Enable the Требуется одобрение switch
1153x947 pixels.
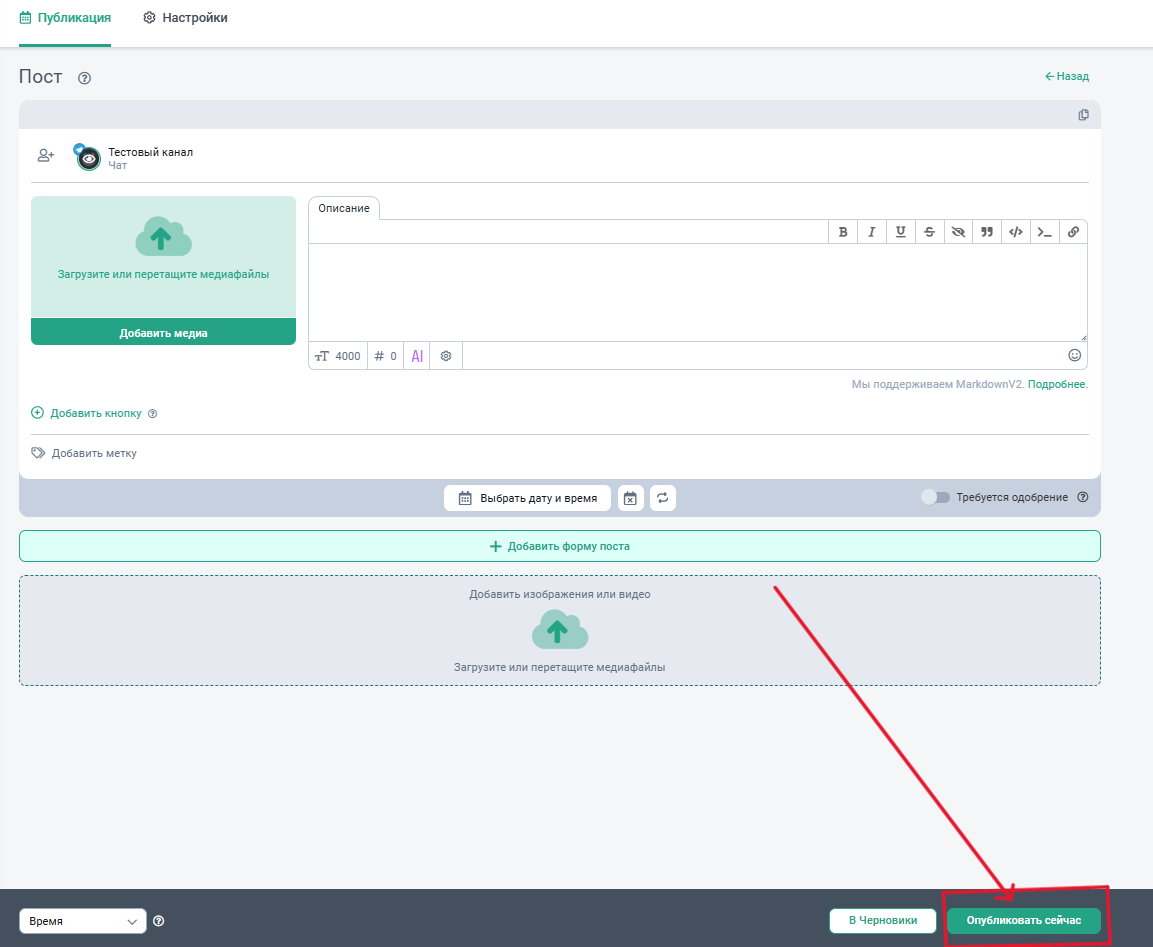[935, 497]
